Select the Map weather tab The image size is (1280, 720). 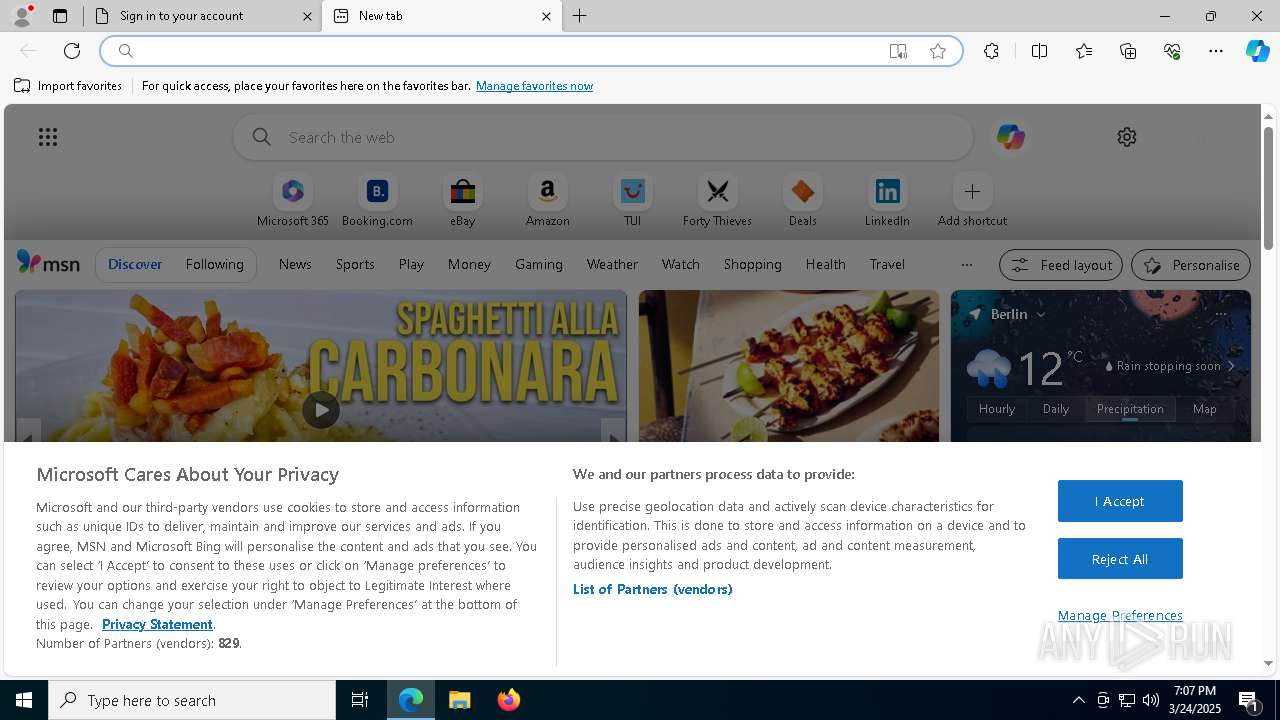(x=1205, y=409)
